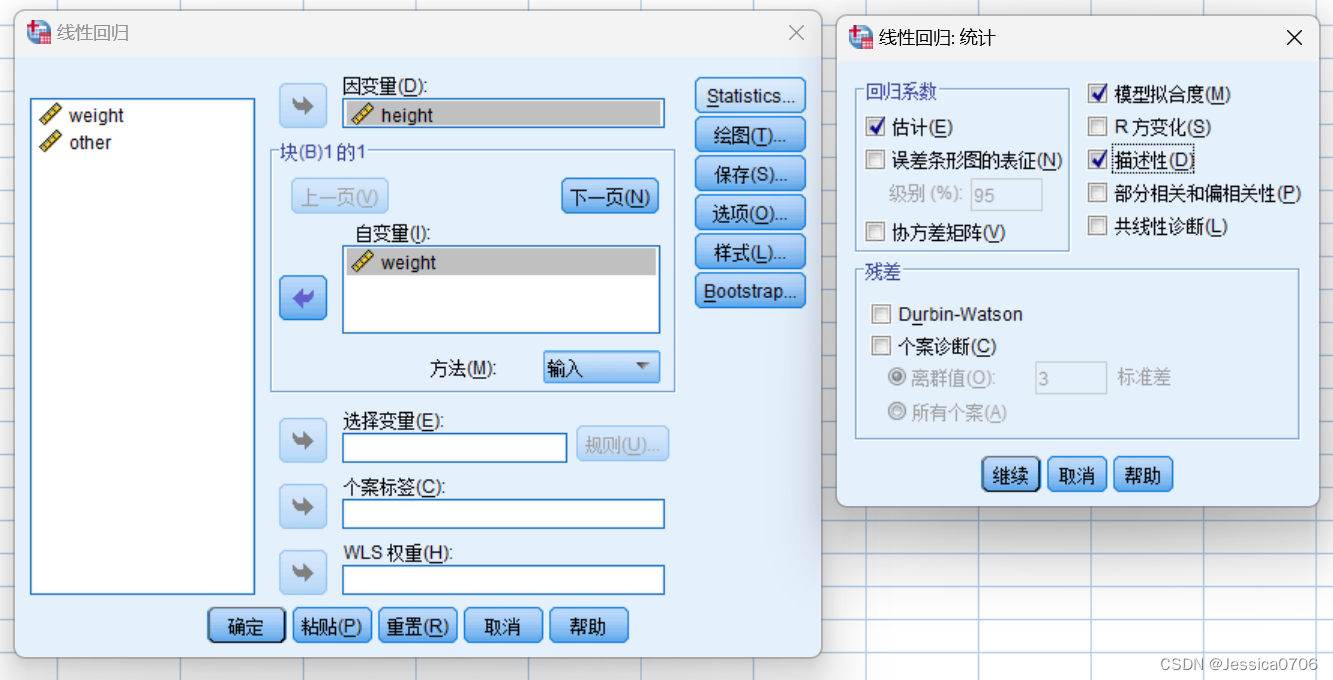Uncheck 模型拟合度(M) checkbox

pos(1098,94)
